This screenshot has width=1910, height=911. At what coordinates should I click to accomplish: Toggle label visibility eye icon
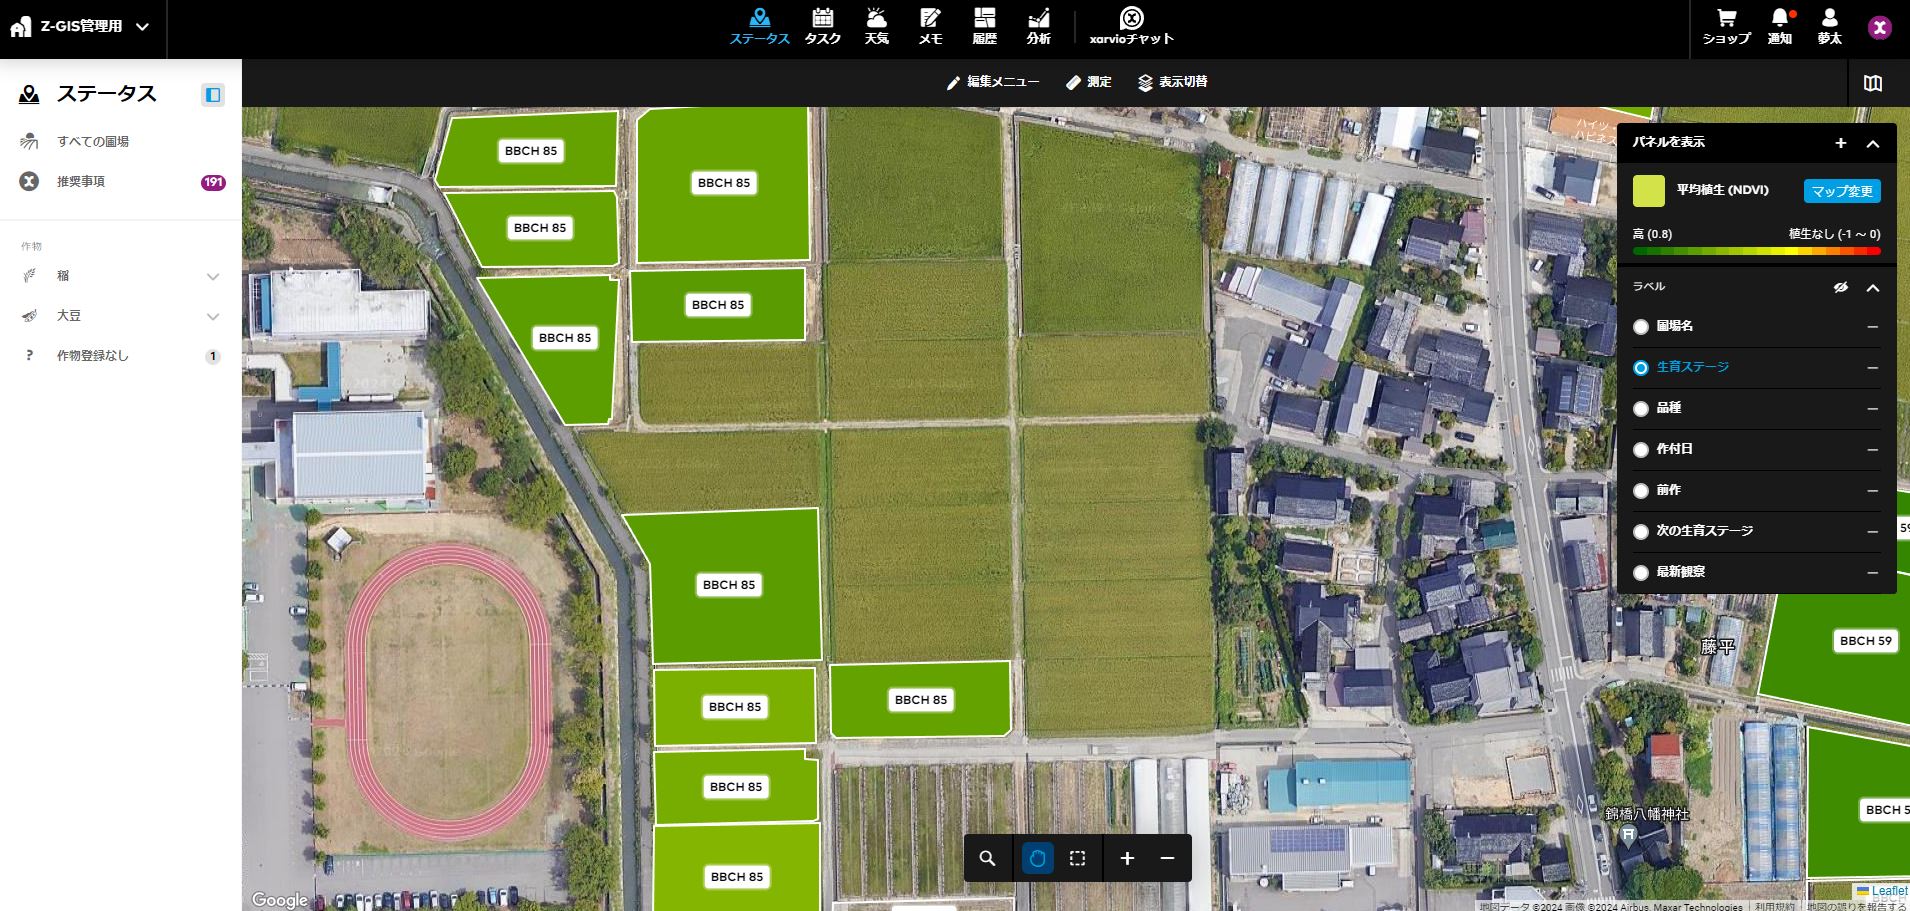tap(1840, 287)
